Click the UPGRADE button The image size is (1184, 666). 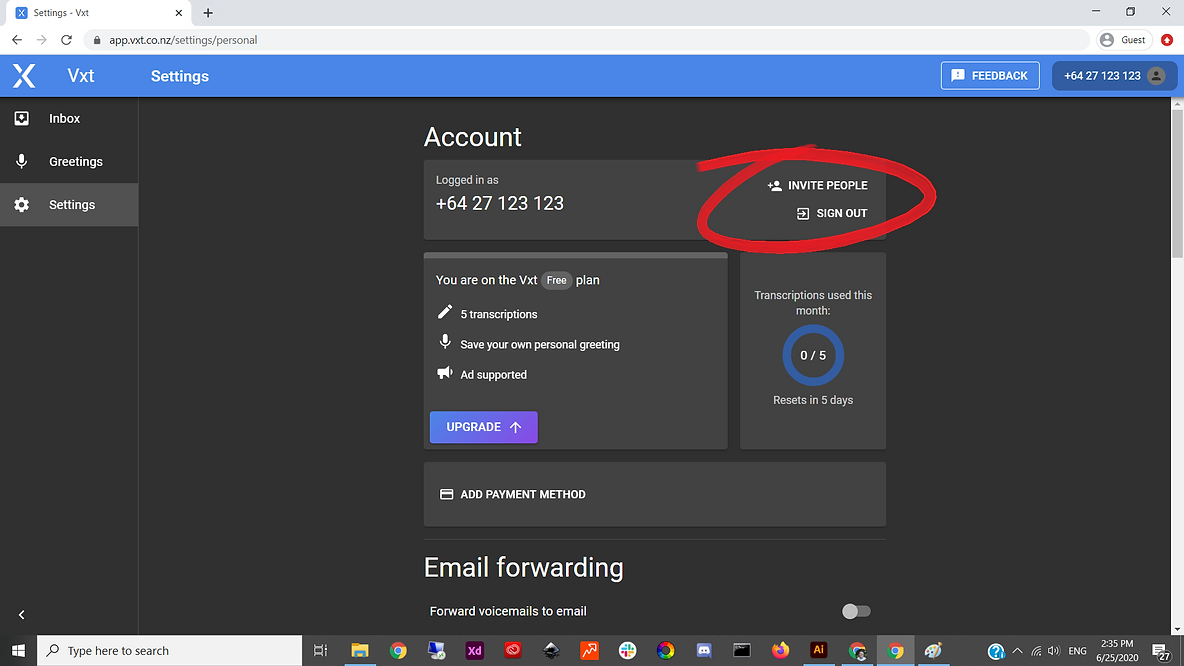[483, 427]
